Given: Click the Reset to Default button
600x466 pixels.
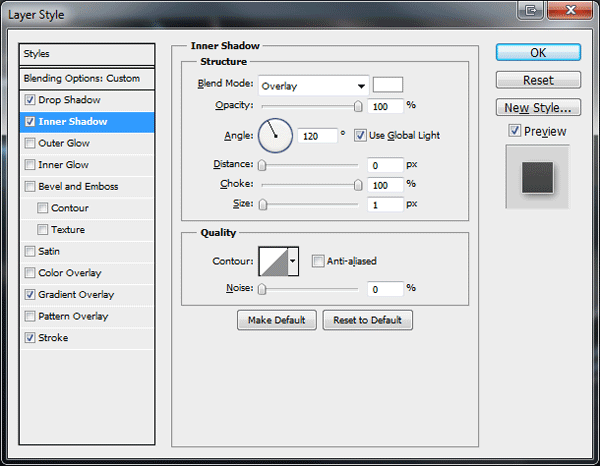Looking at the screenshot, I should coord(367,320).
